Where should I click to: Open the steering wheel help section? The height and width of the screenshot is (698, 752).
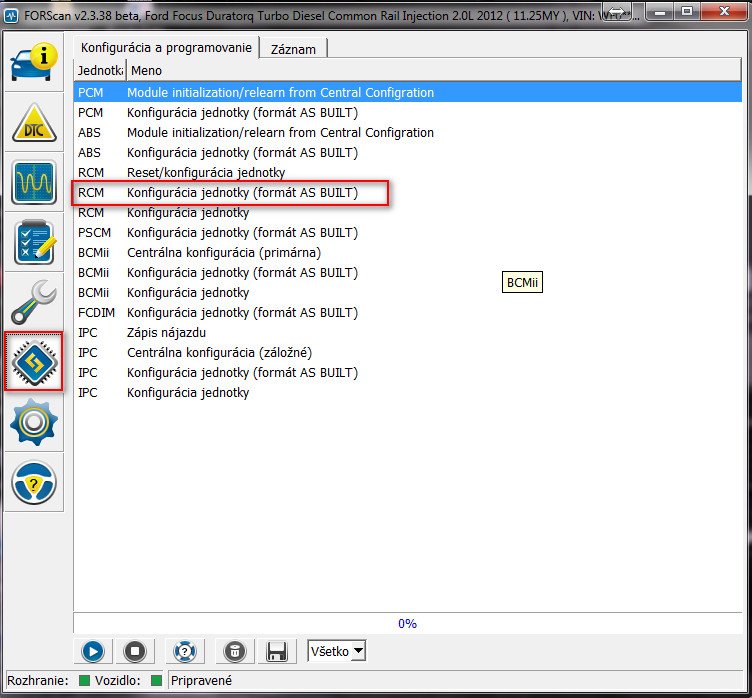coord(34,482)
